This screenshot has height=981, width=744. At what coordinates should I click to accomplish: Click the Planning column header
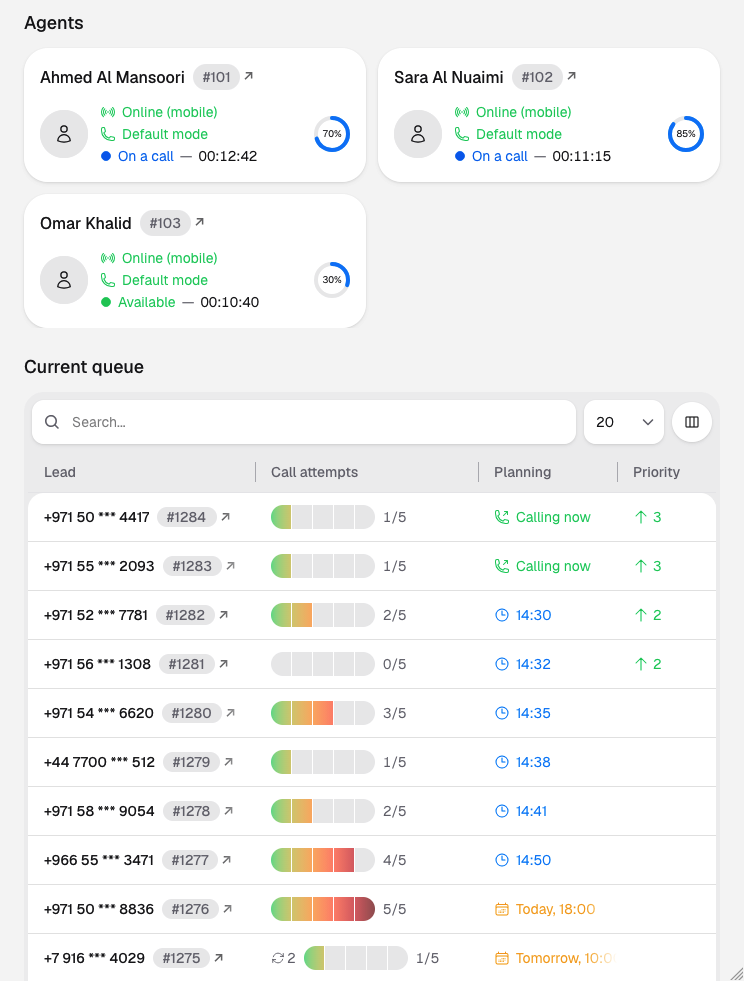pyautogui.click(x=522, y=472)
